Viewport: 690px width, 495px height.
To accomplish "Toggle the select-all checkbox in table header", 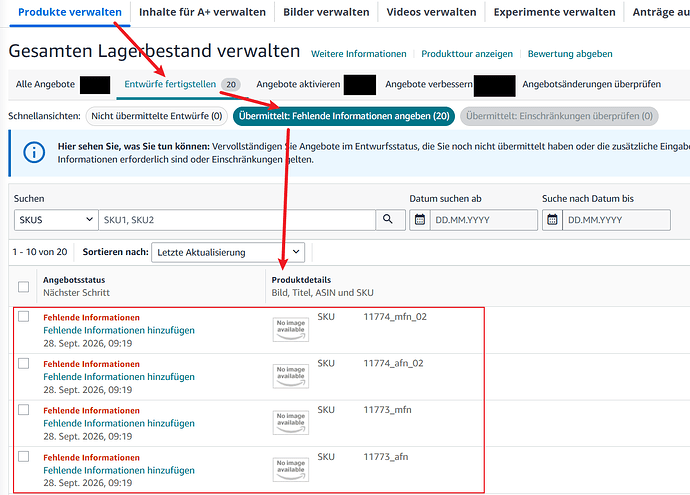I will (x=23, y=287).
